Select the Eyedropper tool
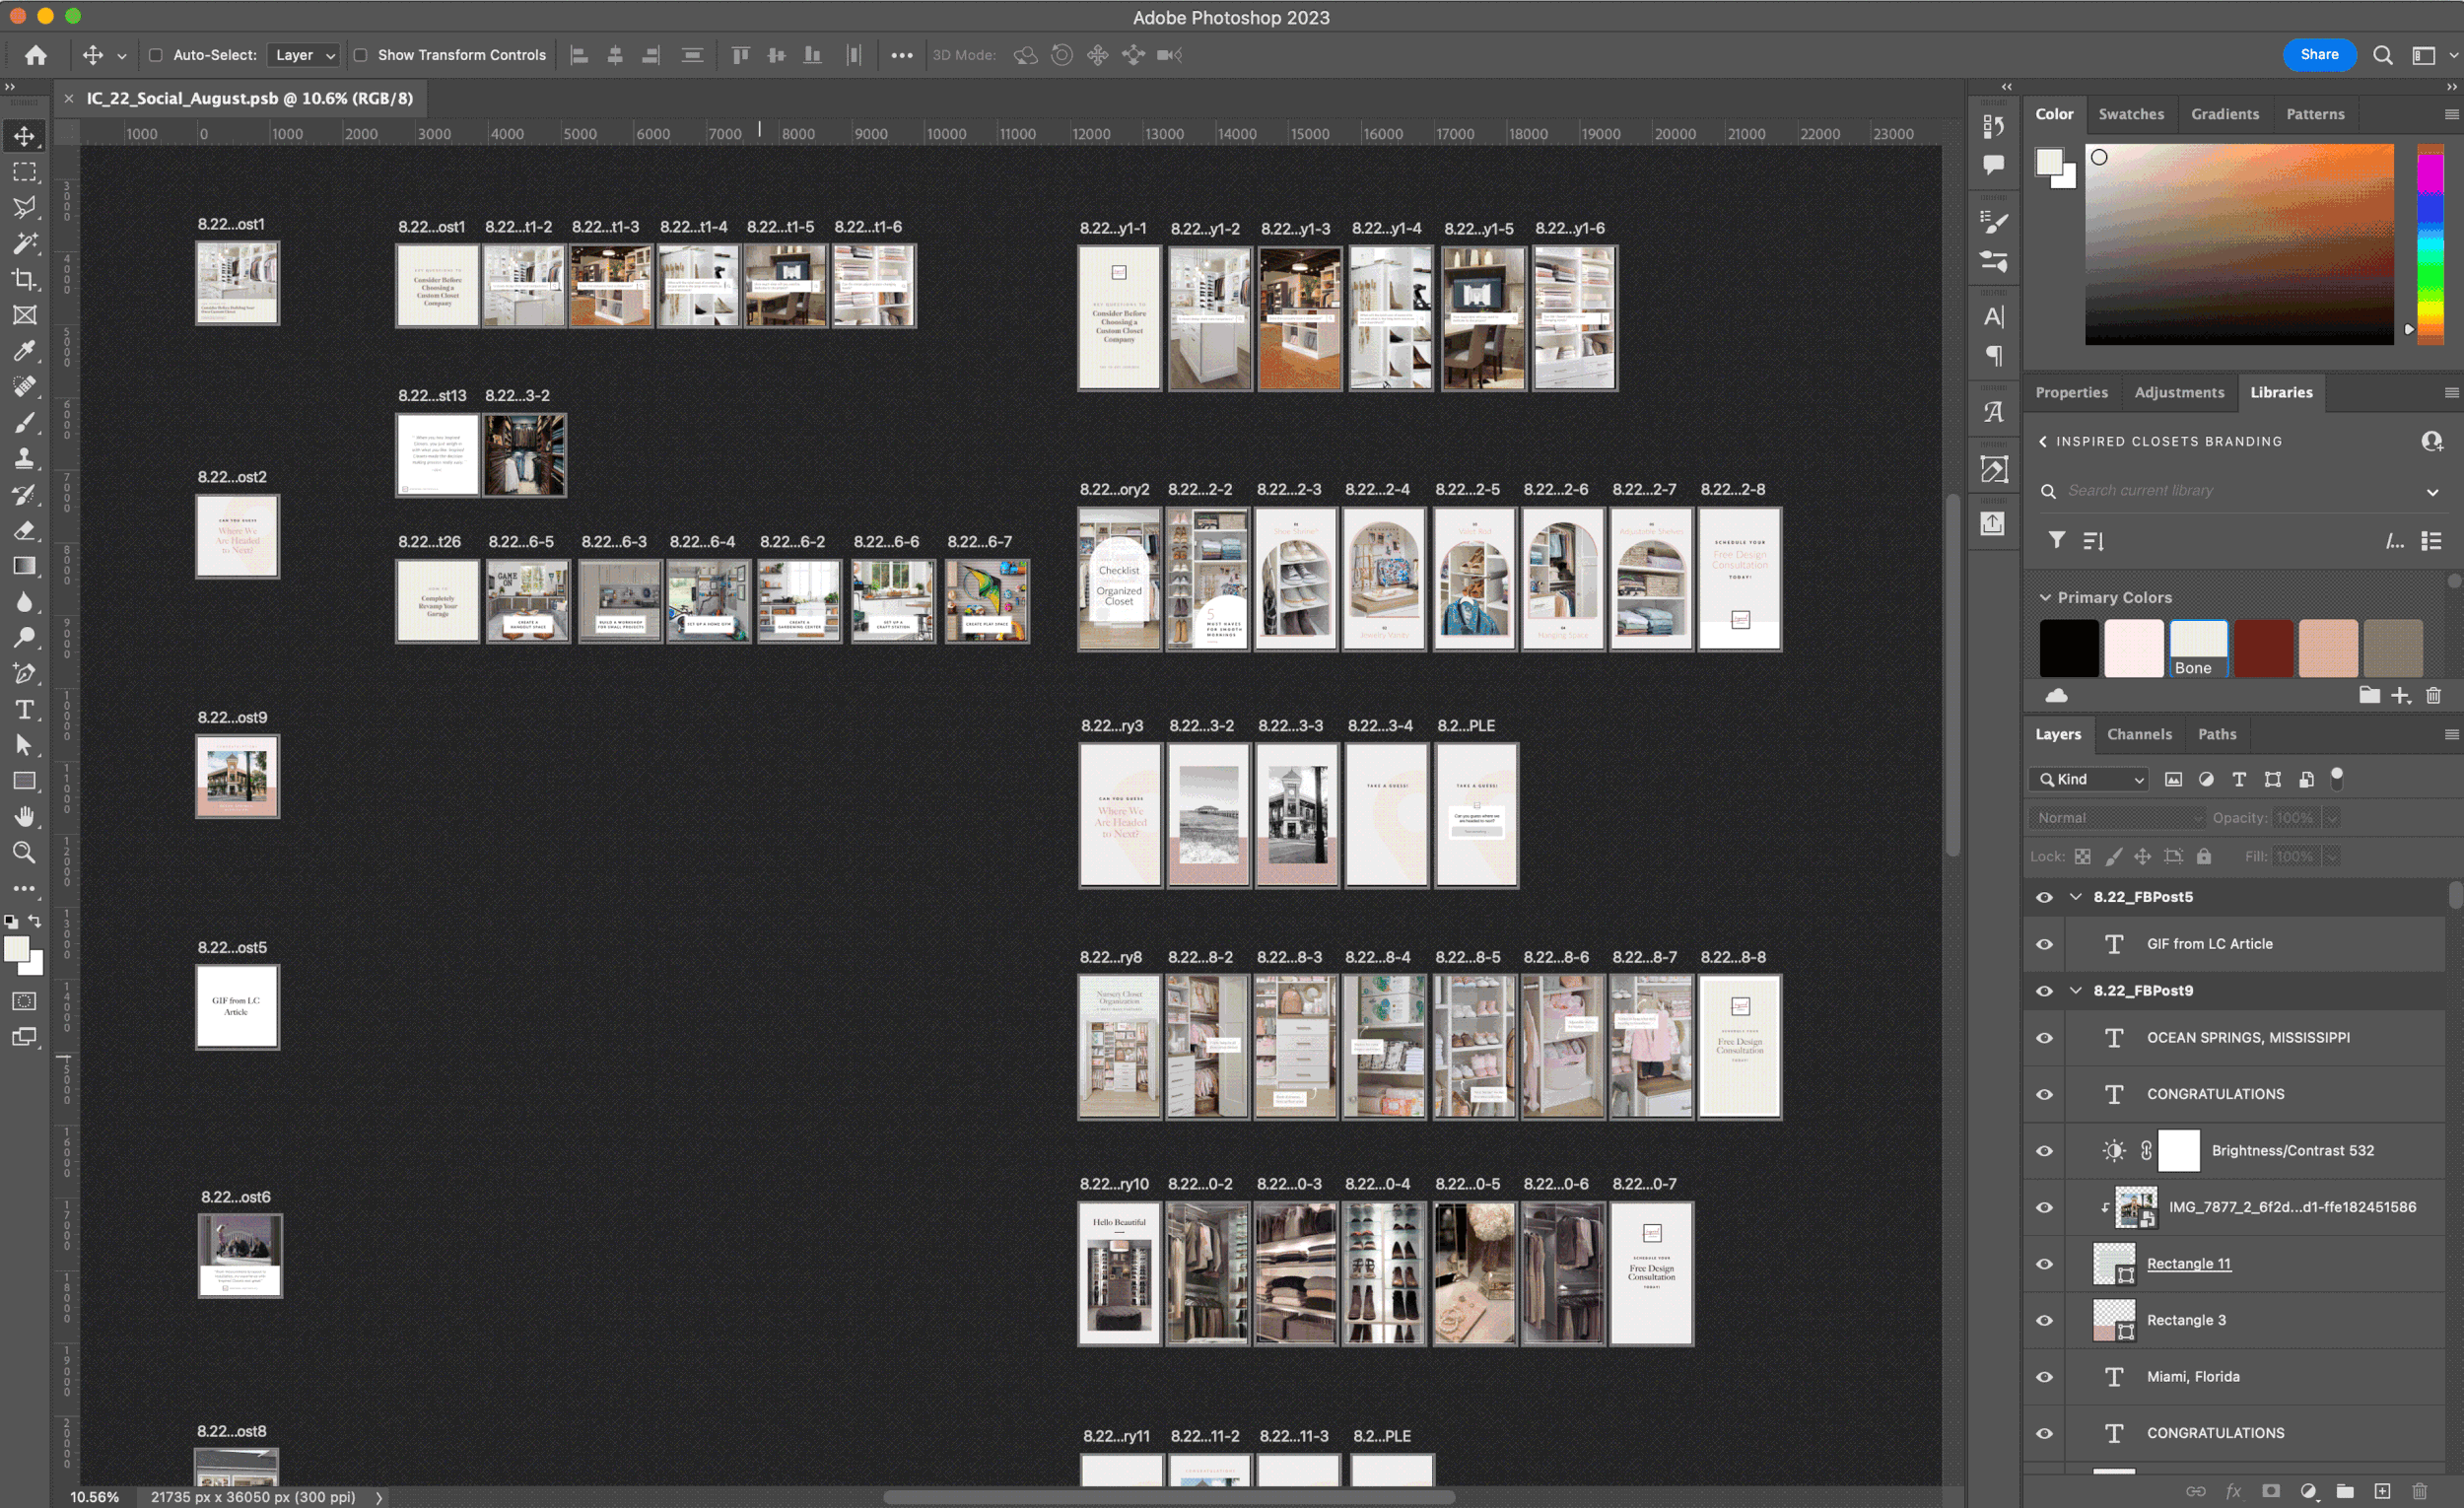Screen dimensions: 2464x1508 (24, 351)
